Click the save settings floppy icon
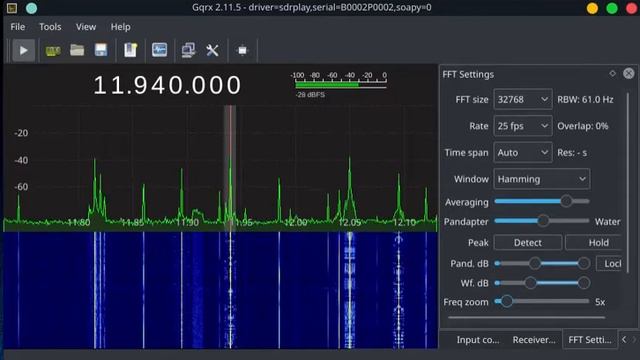Screen dimensions: 640x360 pos(101,50)
